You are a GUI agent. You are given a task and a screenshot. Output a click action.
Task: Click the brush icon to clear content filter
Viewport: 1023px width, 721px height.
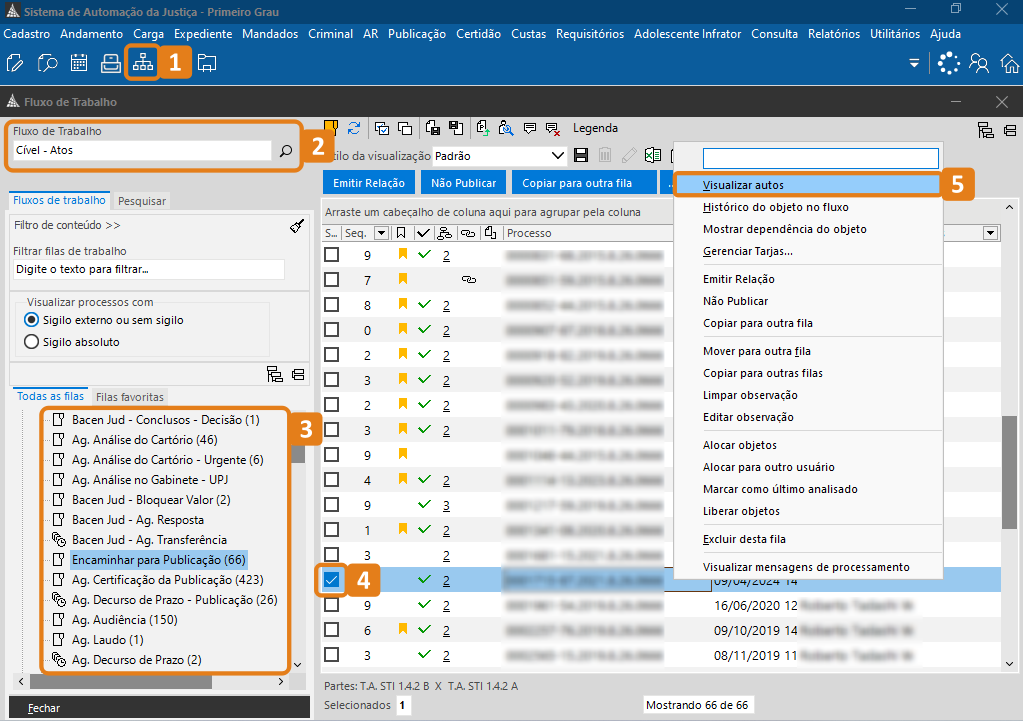tap(297, 226)
